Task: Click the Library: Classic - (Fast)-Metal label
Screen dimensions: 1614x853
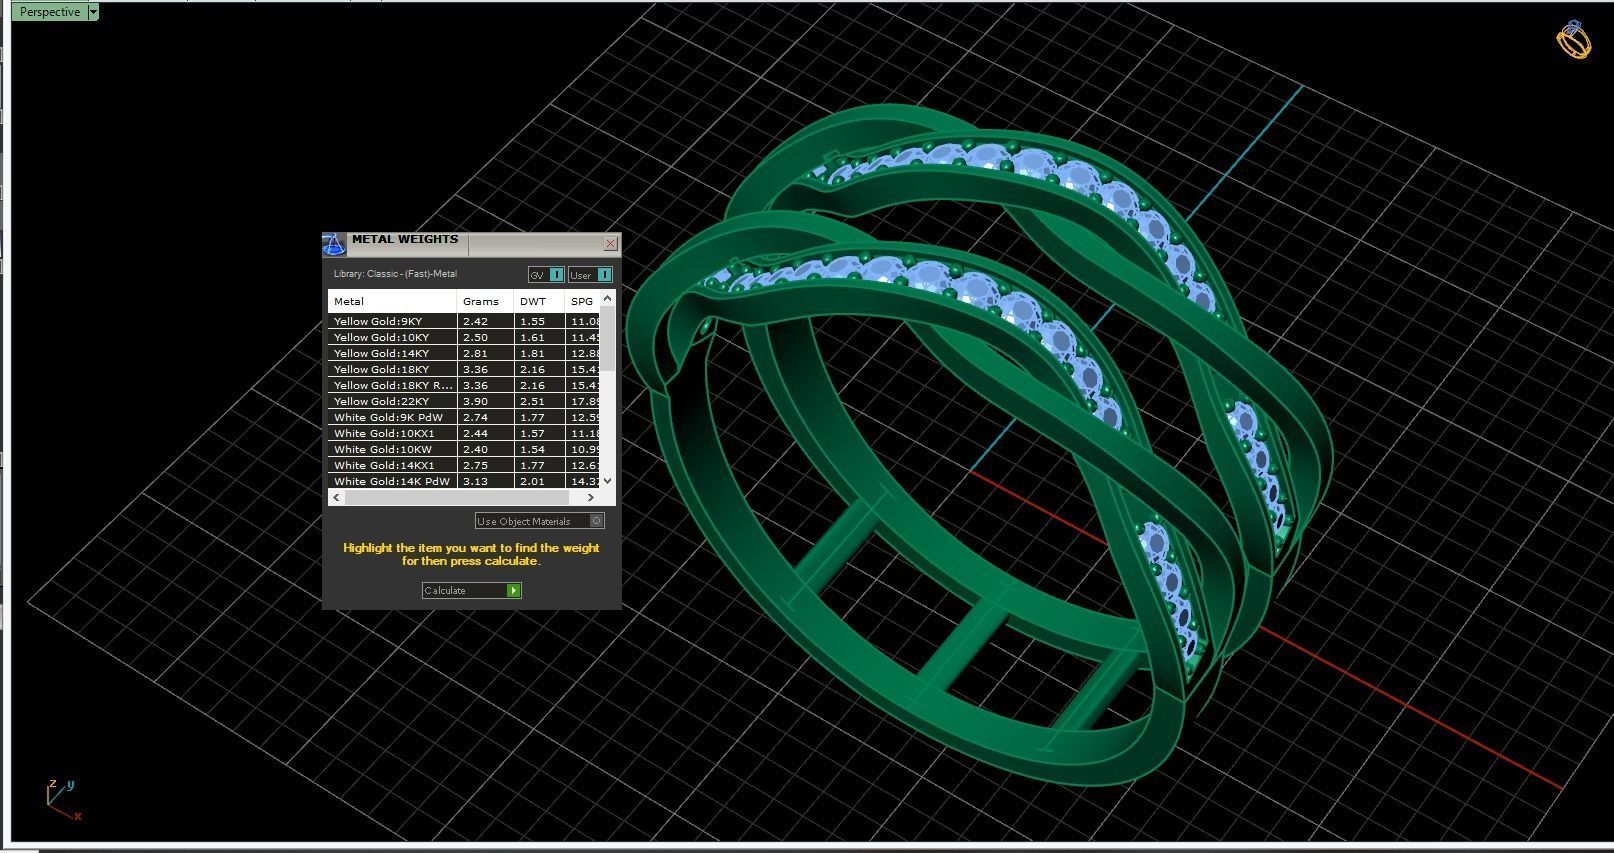Action: 395,274
